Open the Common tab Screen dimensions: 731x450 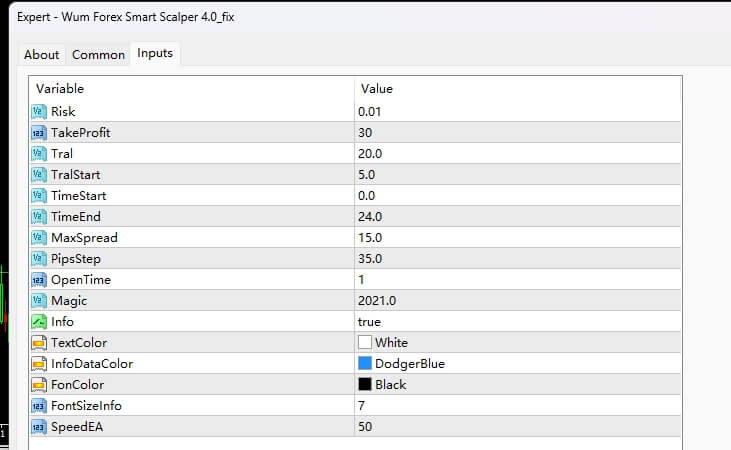(x=98, y=55)
